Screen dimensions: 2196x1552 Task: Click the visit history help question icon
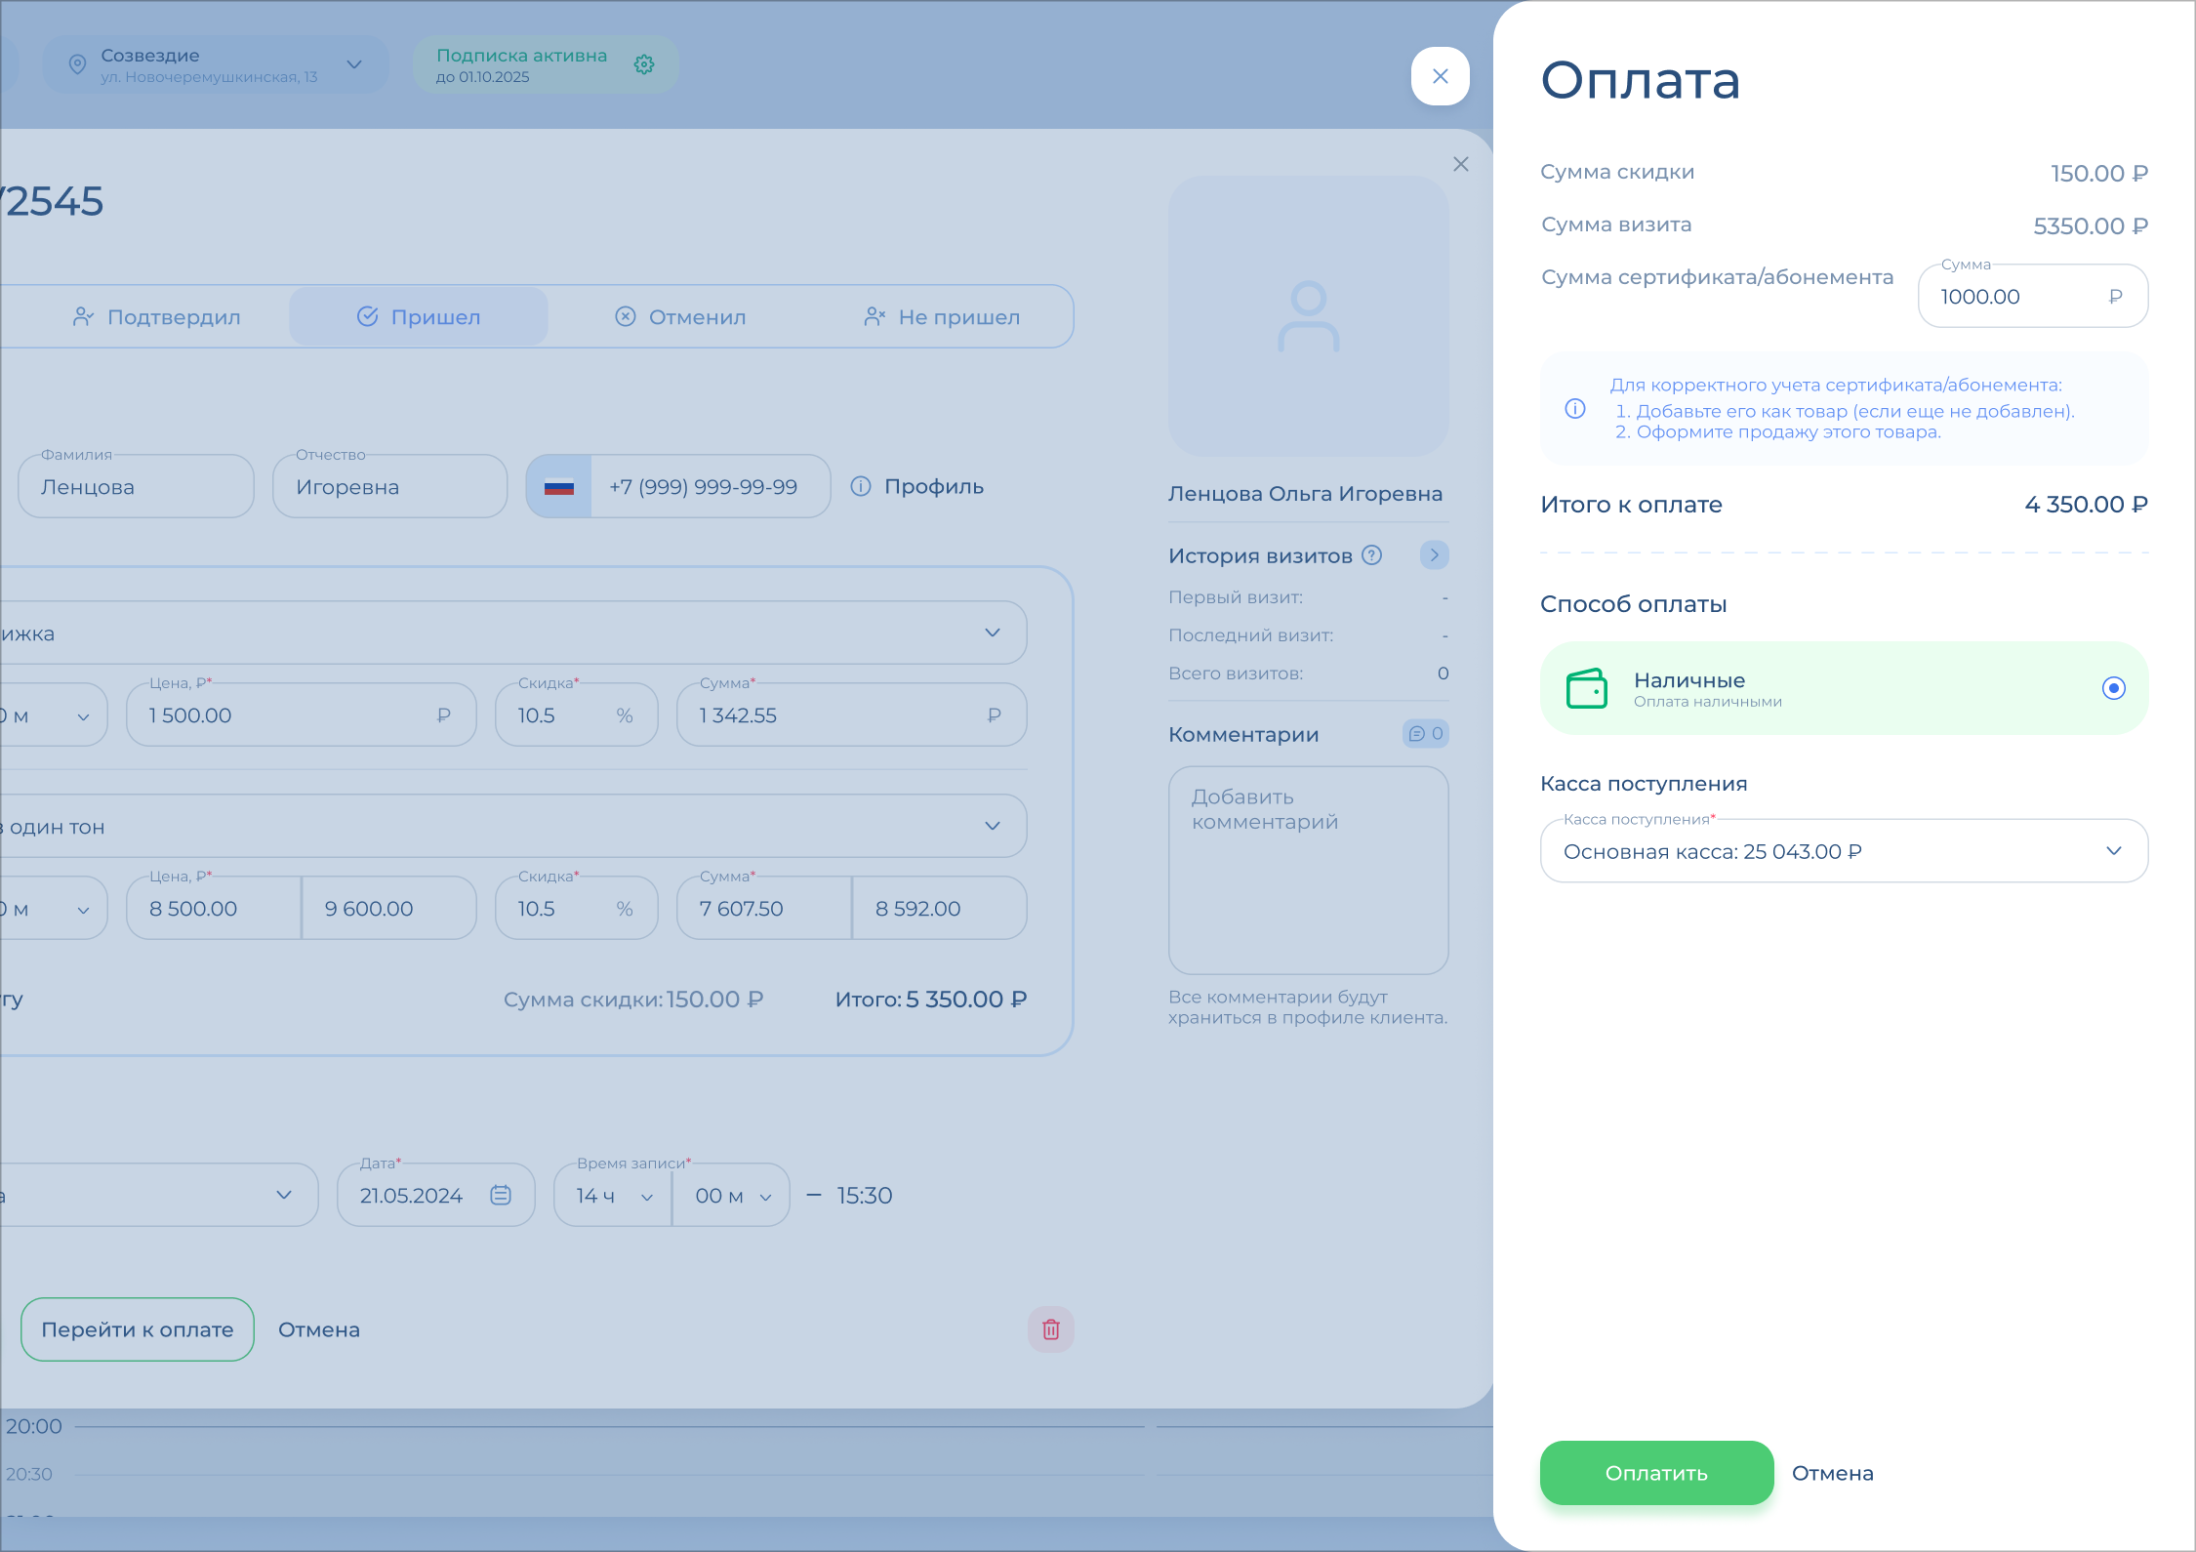coord(1372,556)
